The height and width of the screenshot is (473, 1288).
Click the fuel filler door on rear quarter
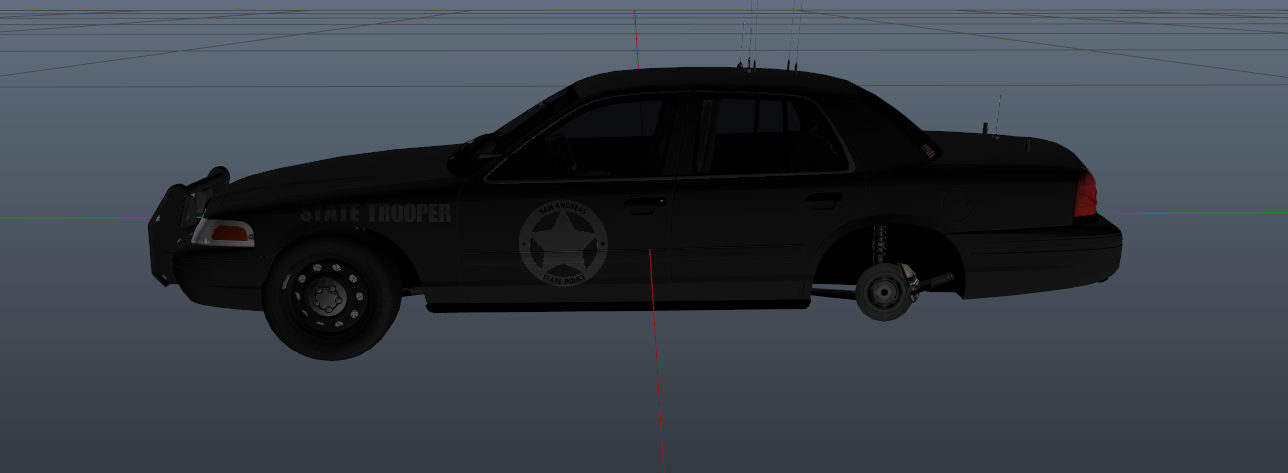(x=960, y=208)
